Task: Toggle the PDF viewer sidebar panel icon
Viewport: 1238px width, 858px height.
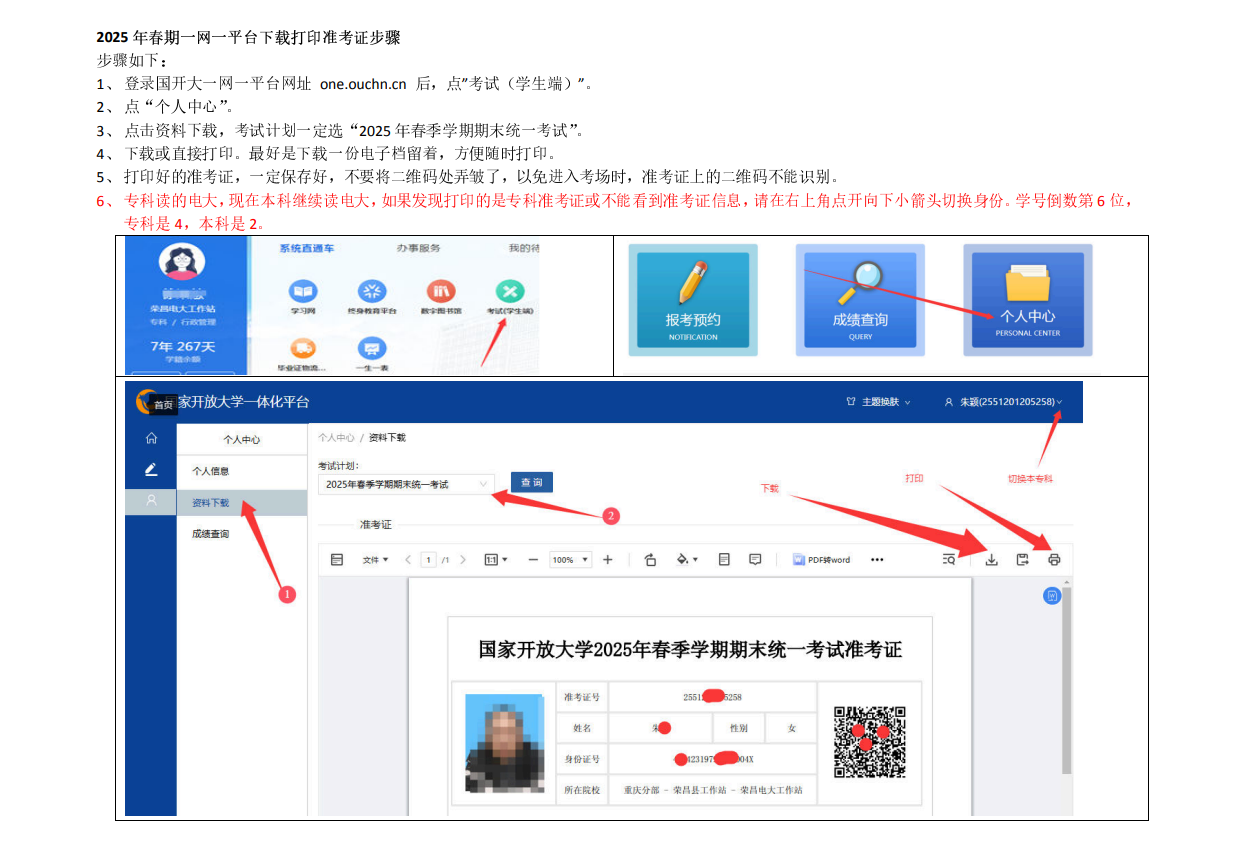Action: [x=337, y=560]
